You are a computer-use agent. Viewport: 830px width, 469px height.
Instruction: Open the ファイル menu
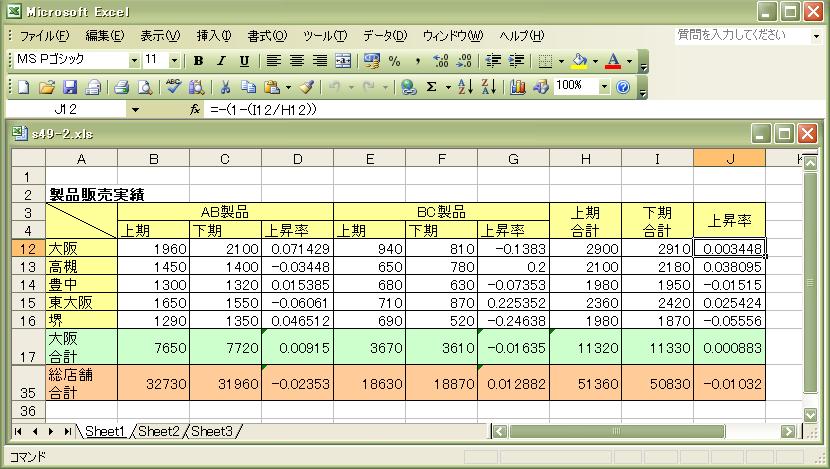44,36
